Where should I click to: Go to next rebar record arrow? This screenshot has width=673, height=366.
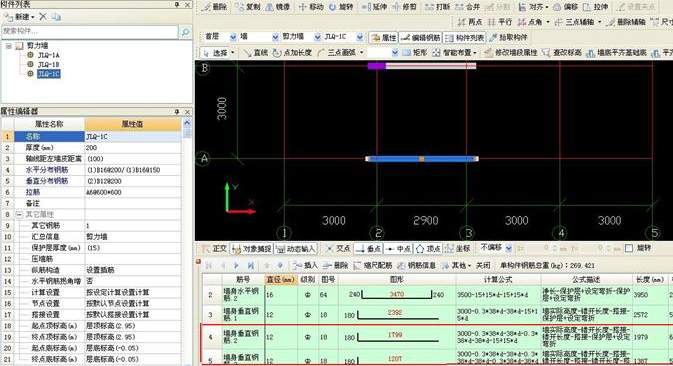(x=236, y=265)
